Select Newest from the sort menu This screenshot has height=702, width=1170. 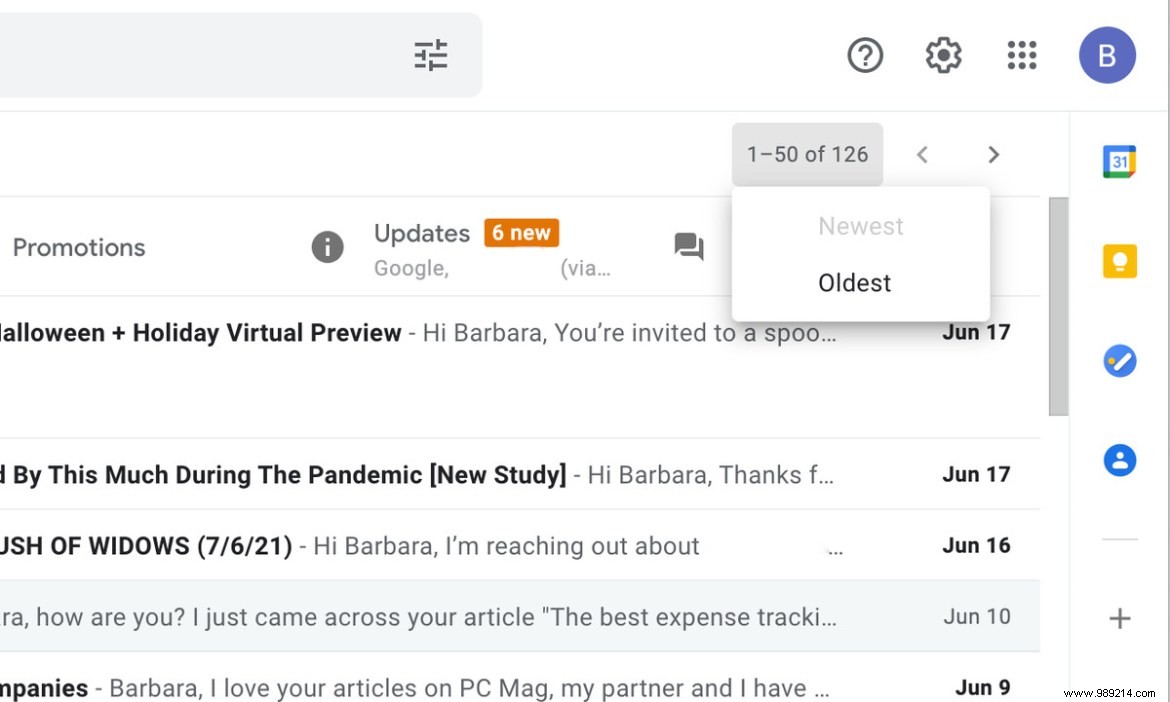click(x=860, y=225)
